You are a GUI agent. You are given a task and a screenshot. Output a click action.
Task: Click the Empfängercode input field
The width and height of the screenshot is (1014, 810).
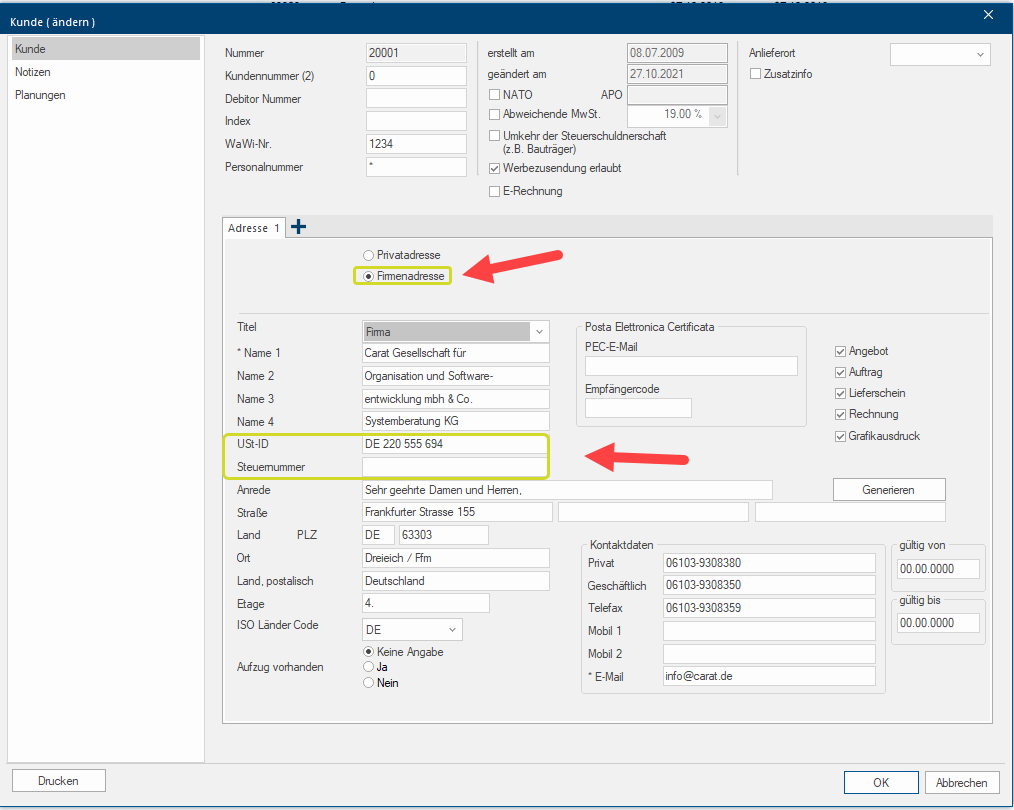pyautogui.click(x=638, y=408)
